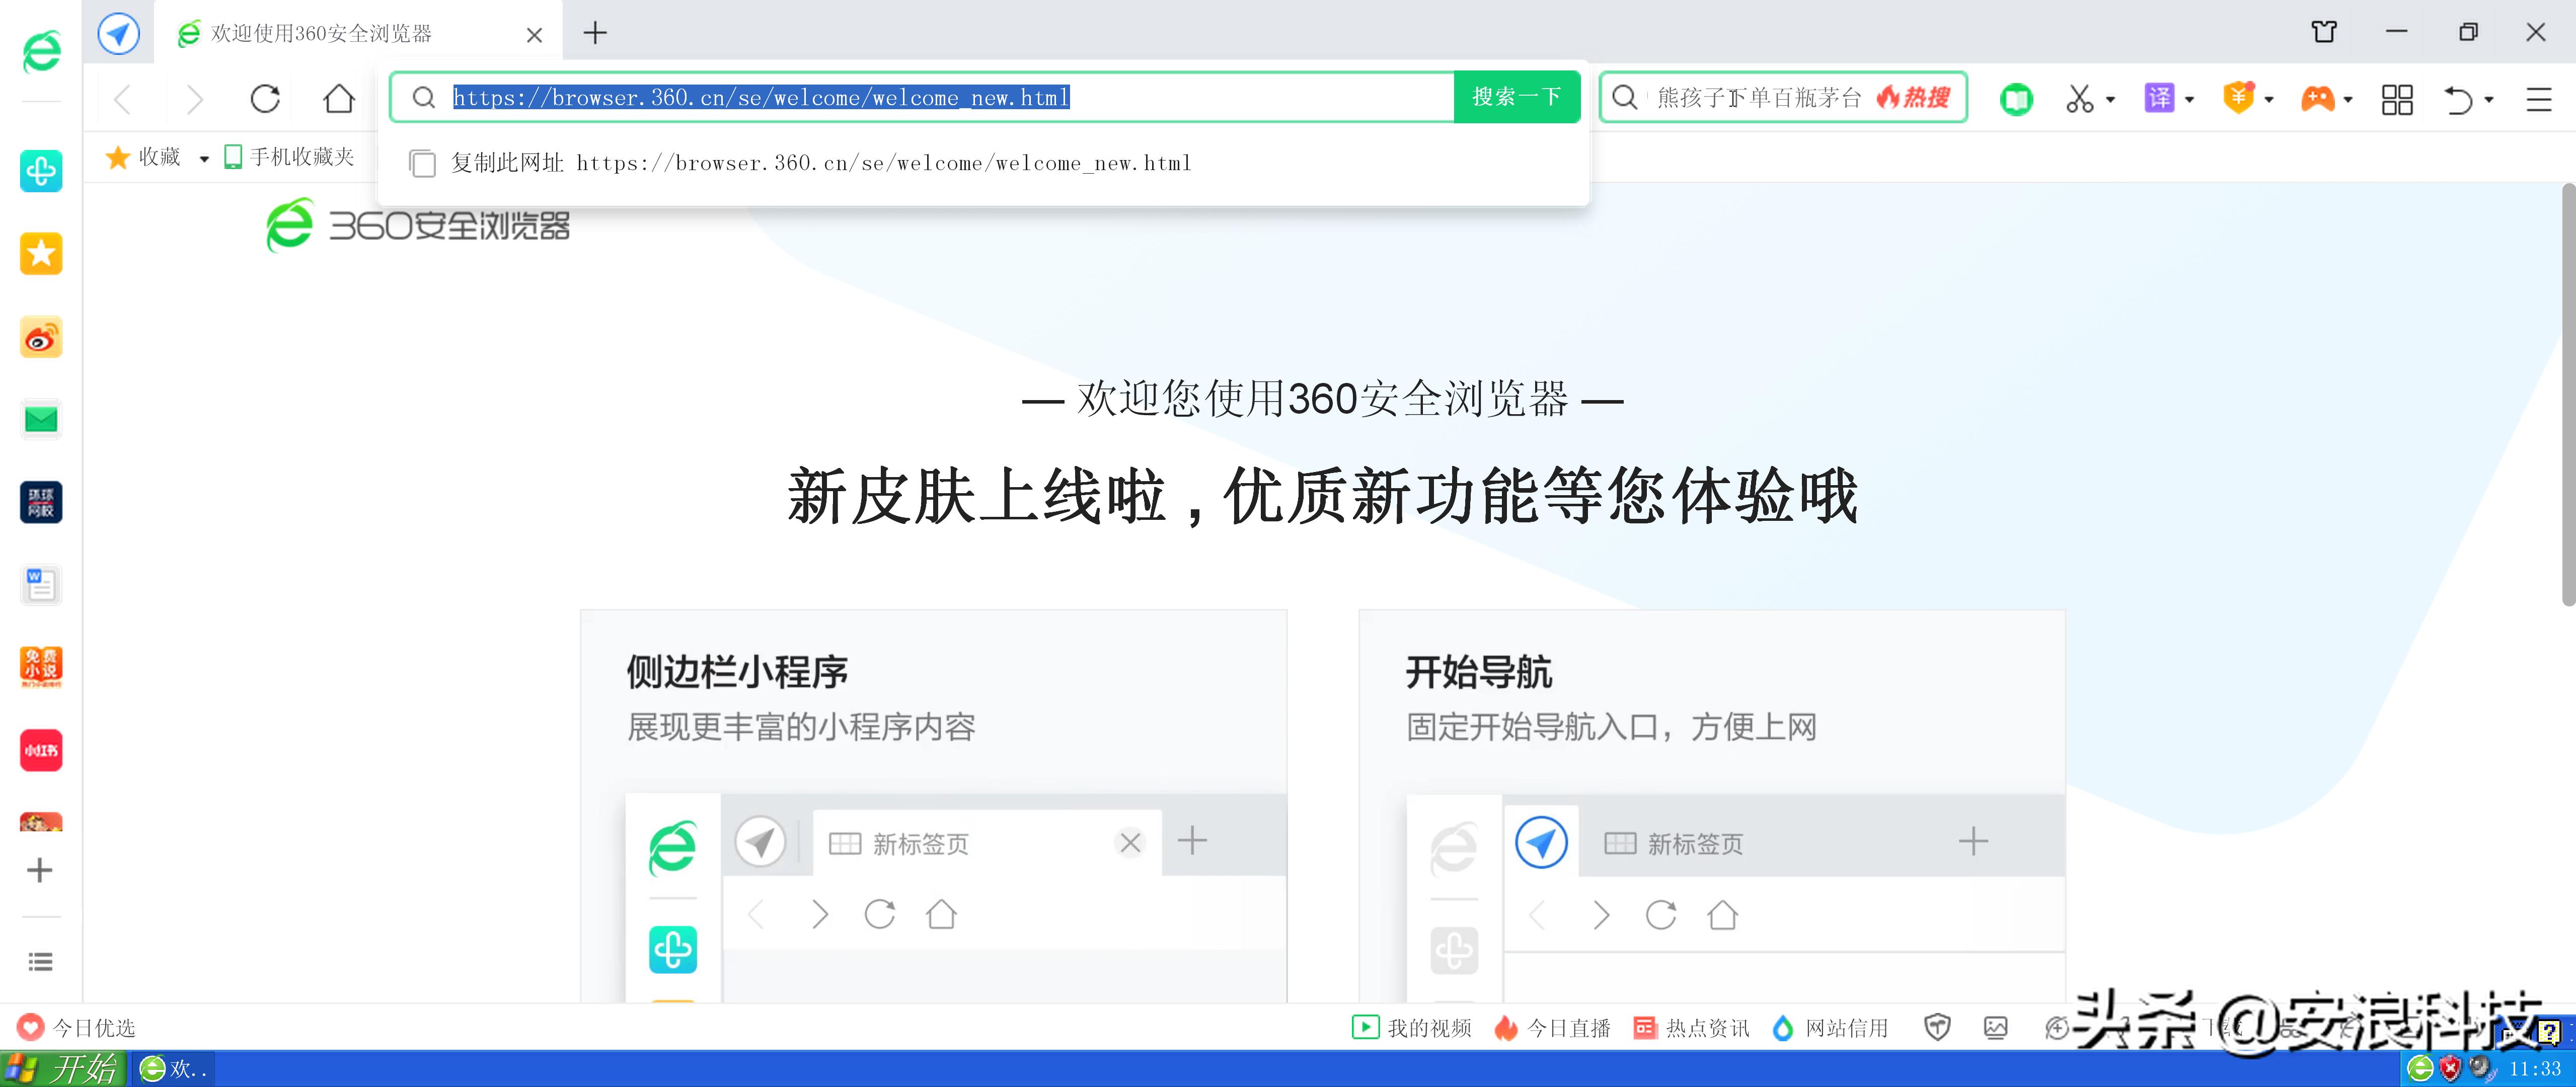Enable reading mode with the green book icon
The width and height of the screenshot is (2576, 1087).
(x=2016, y=99)
